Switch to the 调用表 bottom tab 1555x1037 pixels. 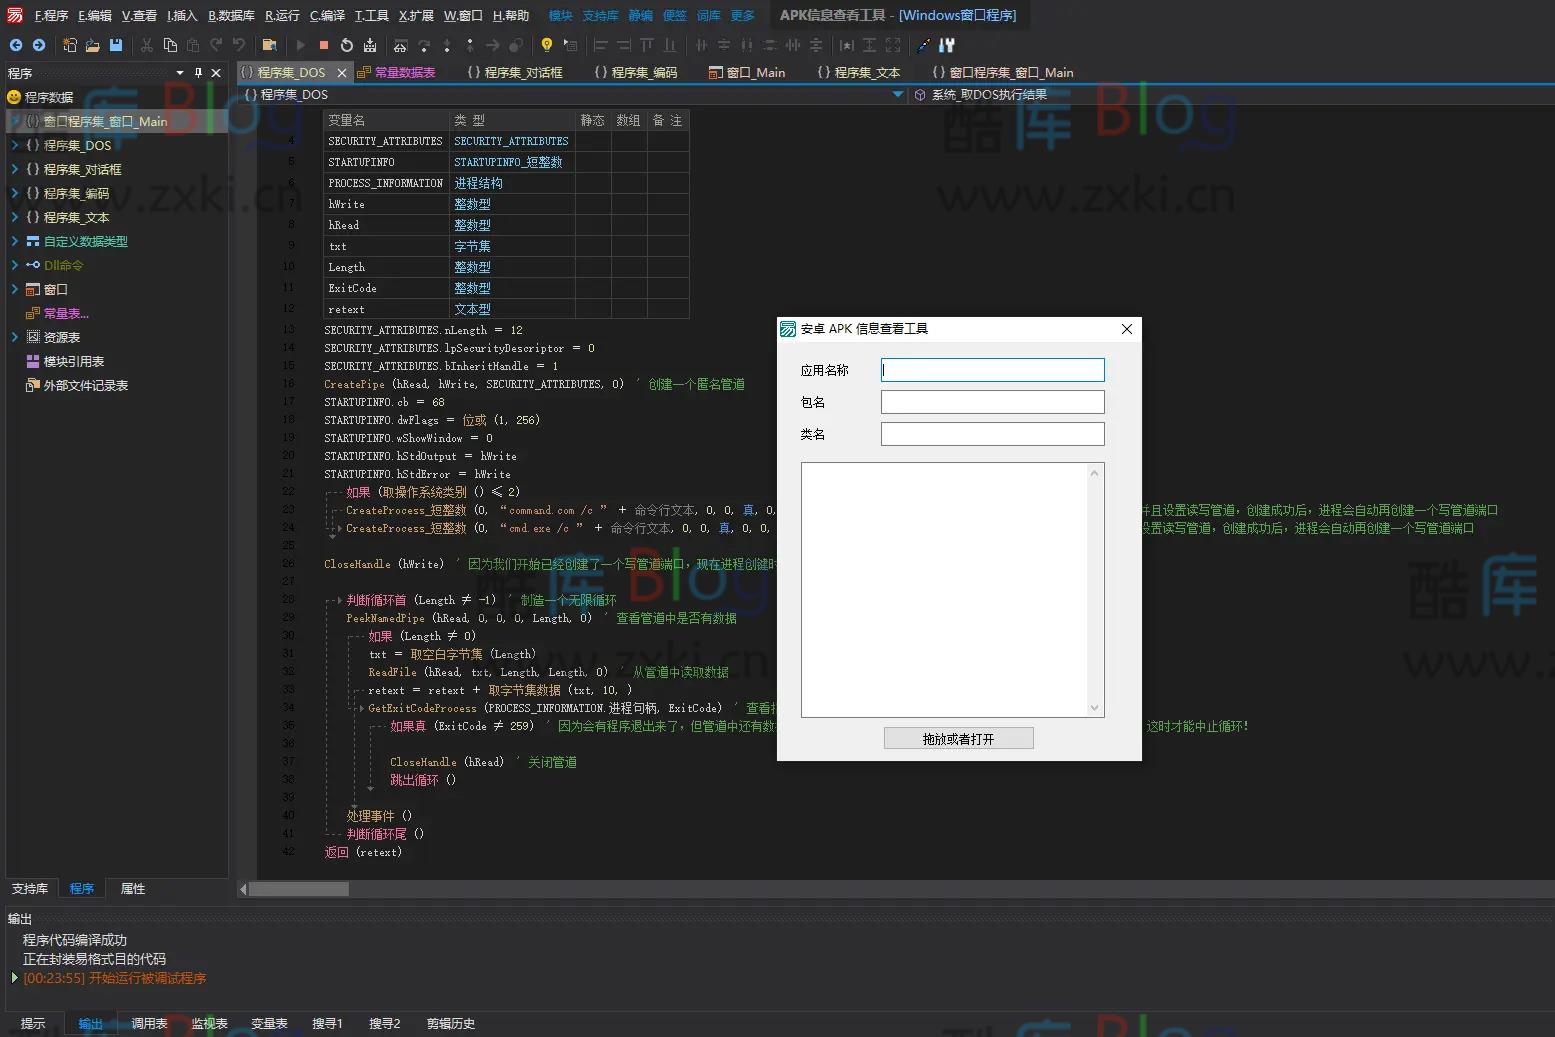(x=149, y=1023)
